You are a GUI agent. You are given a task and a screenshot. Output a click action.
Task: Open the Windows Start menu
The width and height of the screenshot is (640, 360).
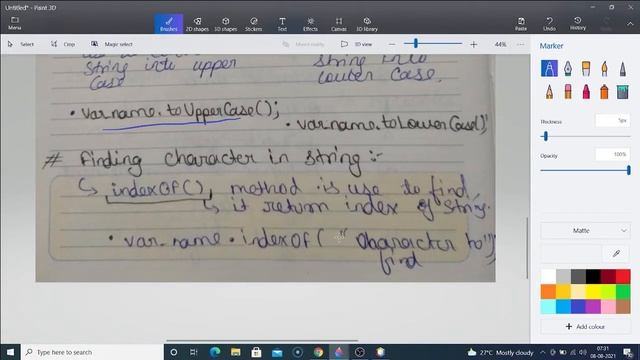point(10,352)
